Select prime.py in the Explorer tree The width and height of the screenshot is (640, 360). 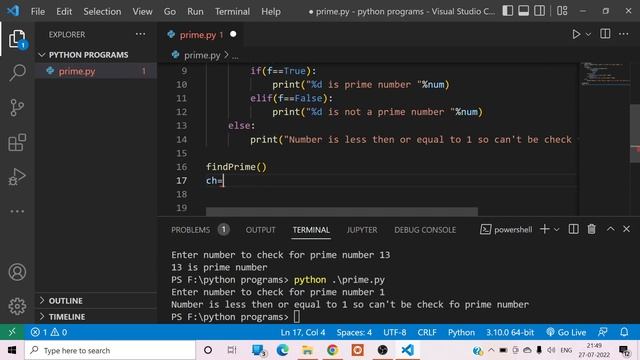[x=96, y=71]
